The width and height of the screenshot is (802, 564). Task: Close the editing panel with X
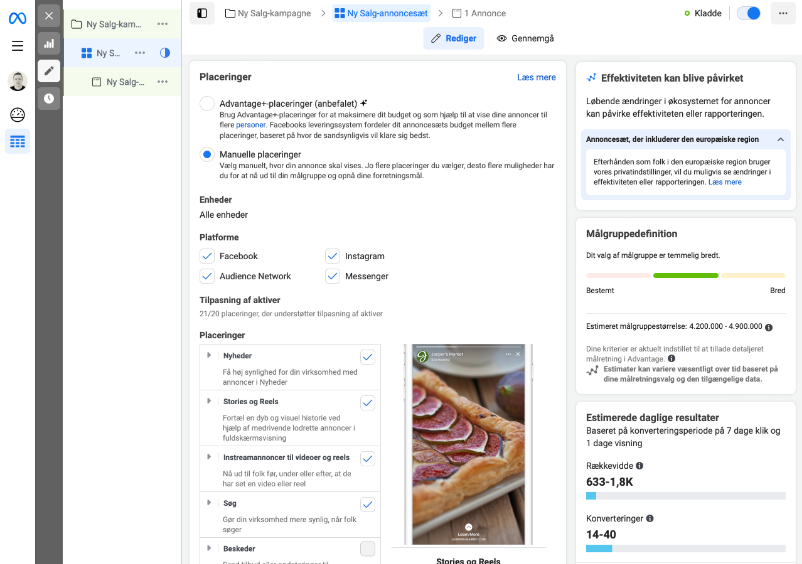[49, 16]
